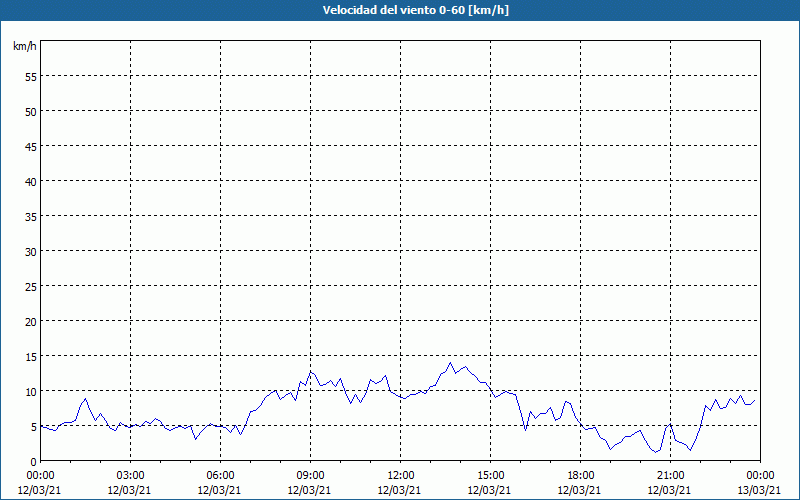
Task: Select the 0 value on the y-axis
Action: tap(33, 462)
